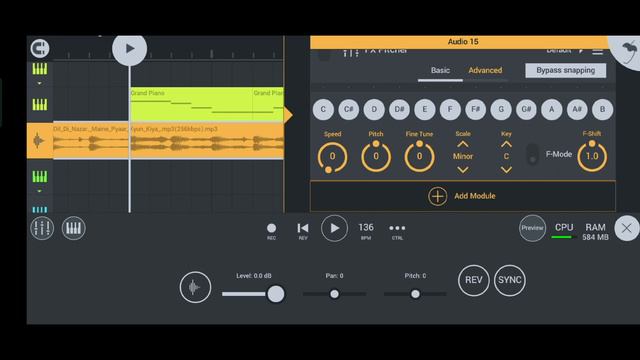Select the first Grand Piano clip
The width and height of the screenshot is (640, 360).
[191, 104]
